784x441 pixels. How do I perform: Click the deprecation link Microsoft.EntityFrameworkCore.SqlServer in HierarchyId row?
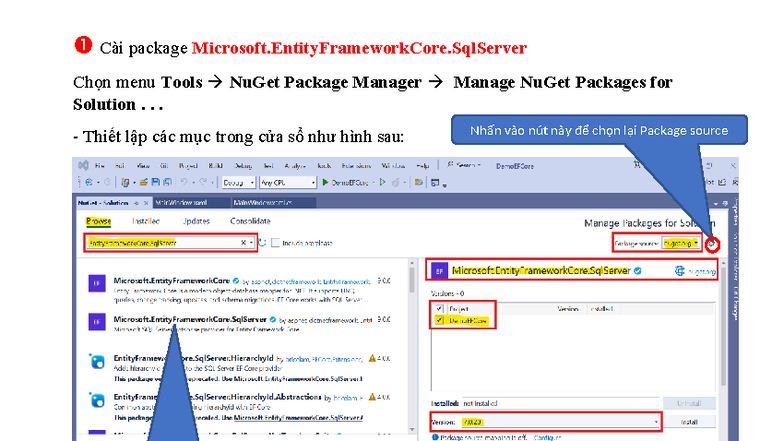point(296,378)
